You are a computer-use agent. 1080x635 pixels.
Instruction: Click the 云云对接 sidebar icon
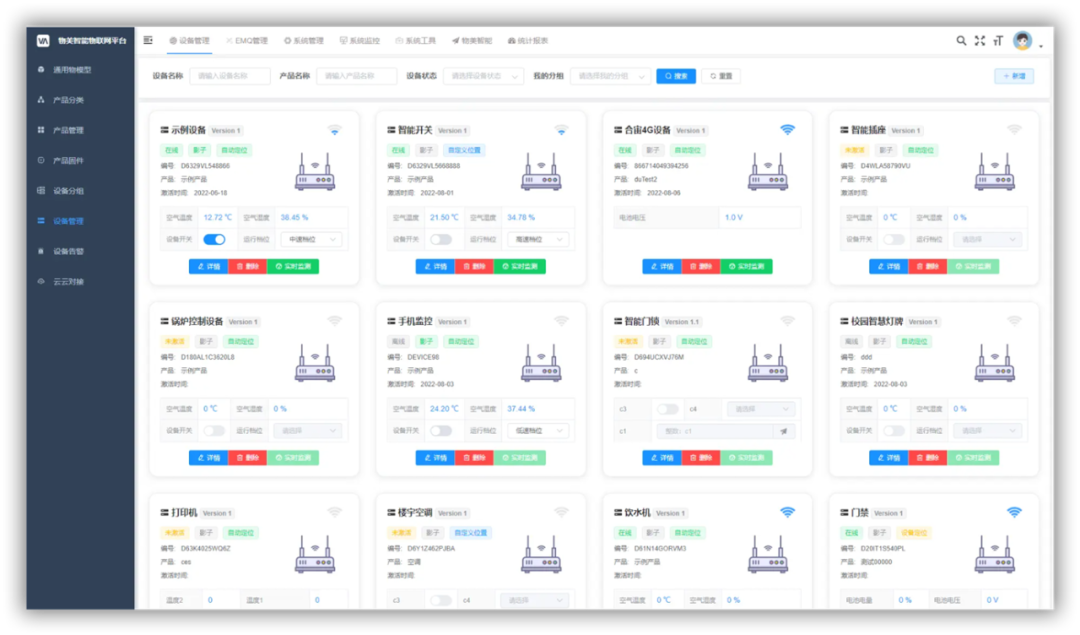point(41,282)
